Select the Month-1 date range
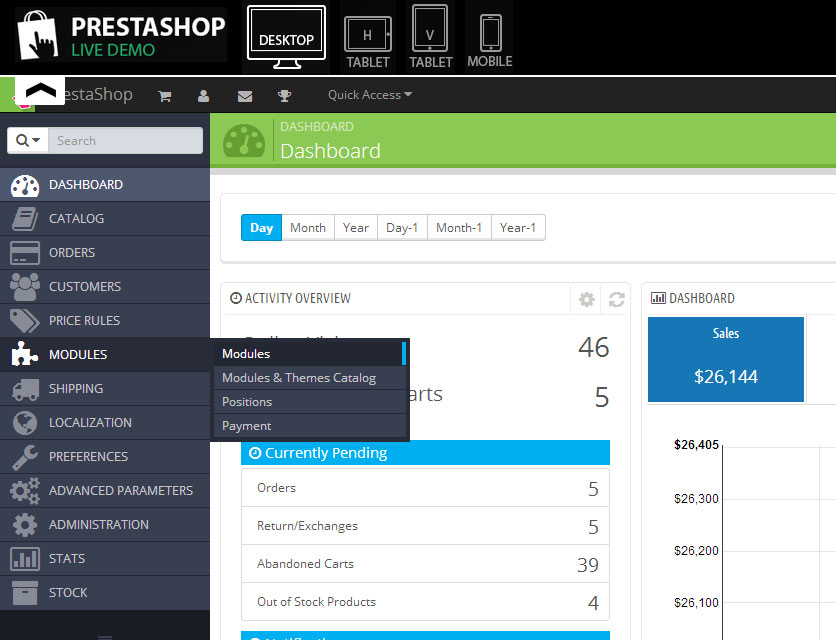 click(x=459, y=228)
